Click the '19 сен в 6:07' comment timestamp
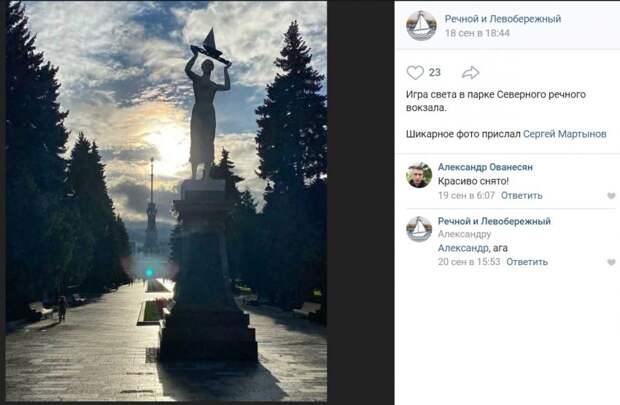Image resolution: width=620 pixels, height=405 pixels. (467, 195)
